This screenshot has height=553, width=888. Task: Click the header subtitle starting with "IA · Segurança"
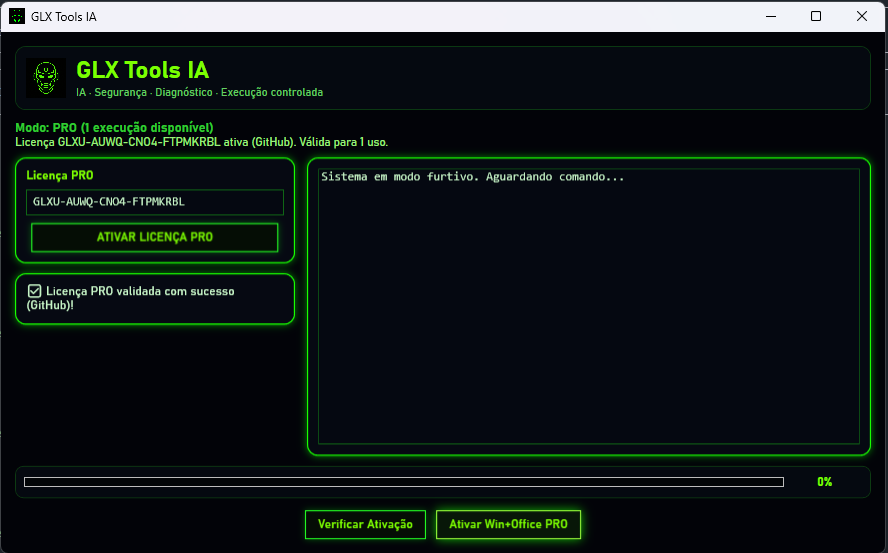tap(199, 92)
